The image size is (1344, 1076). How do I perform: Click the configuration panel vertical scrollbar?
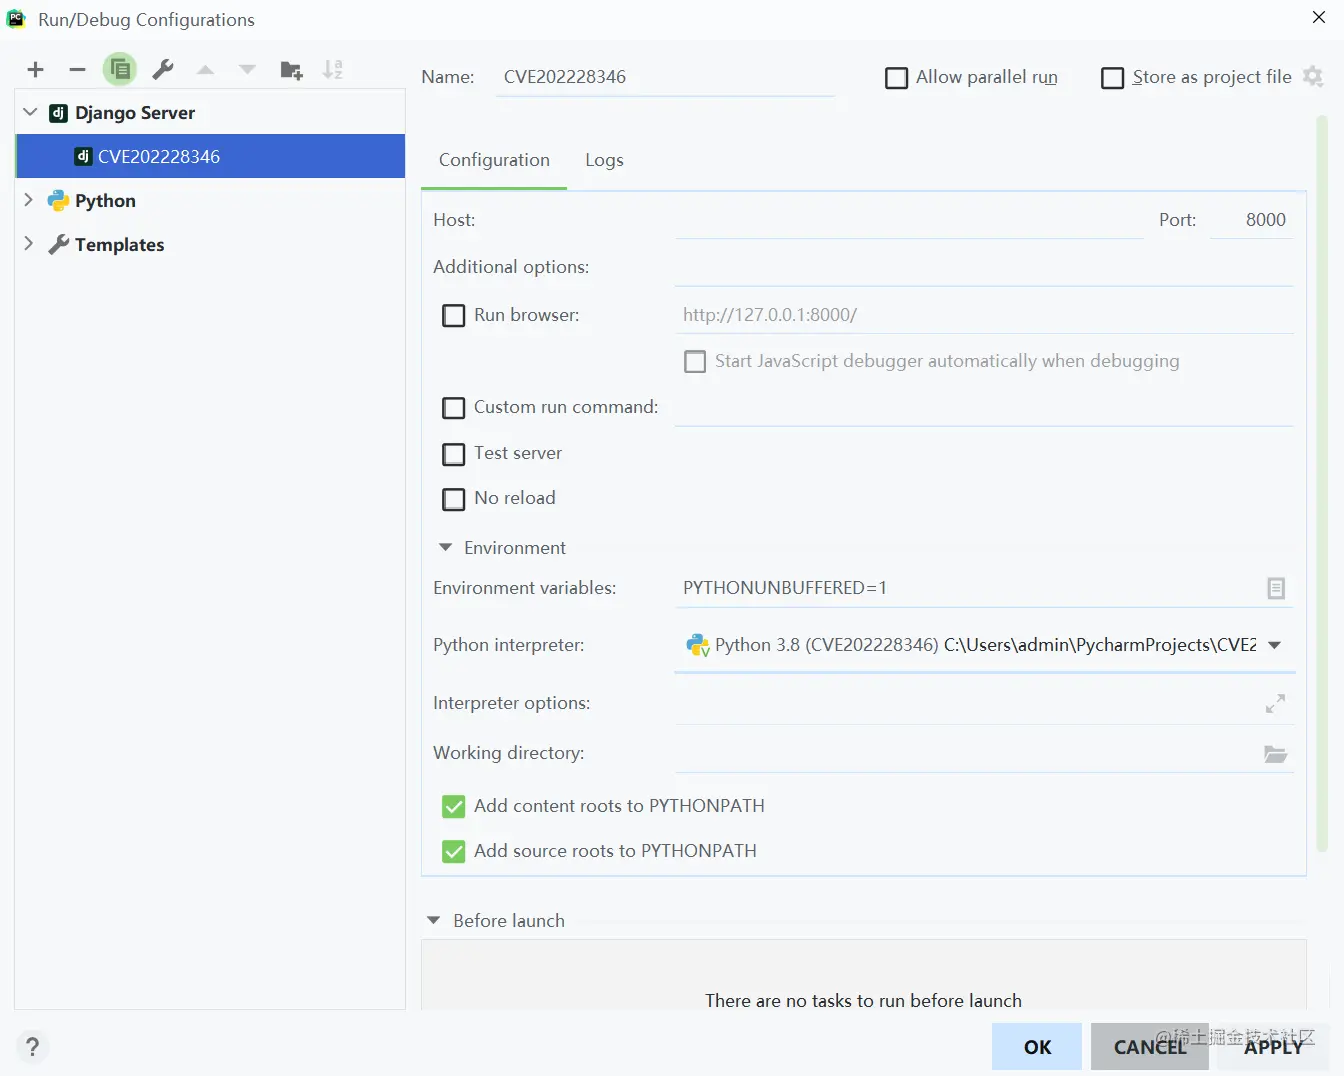coord(1321,485)
